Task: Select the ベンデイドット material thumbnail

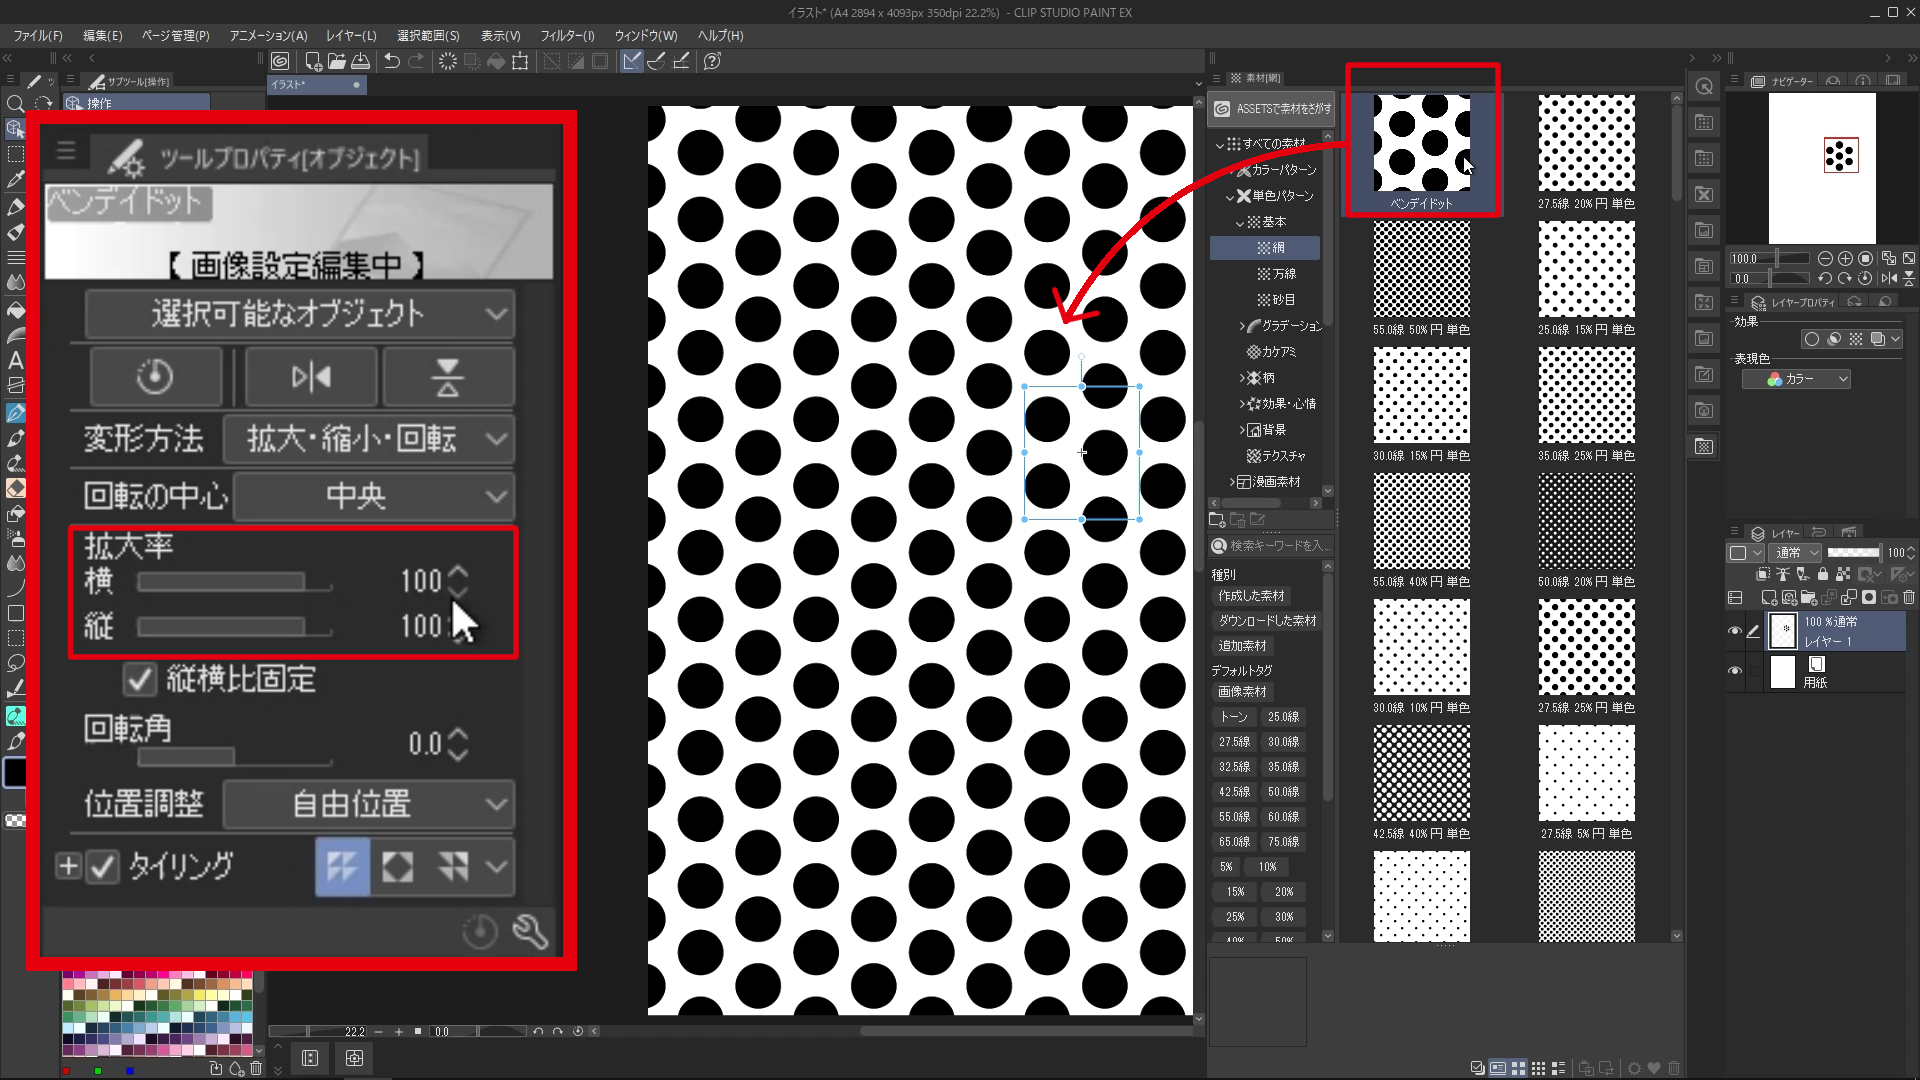Action: coord(1421,143)
